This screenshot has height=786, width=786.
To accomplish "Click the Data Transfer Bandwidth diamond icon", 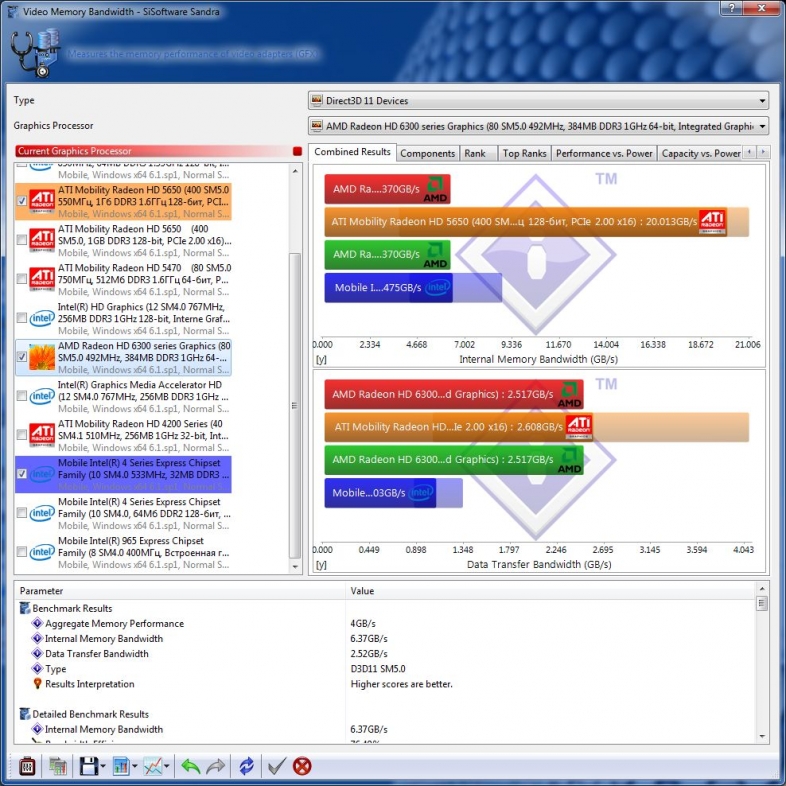I will tap(37, 653).
